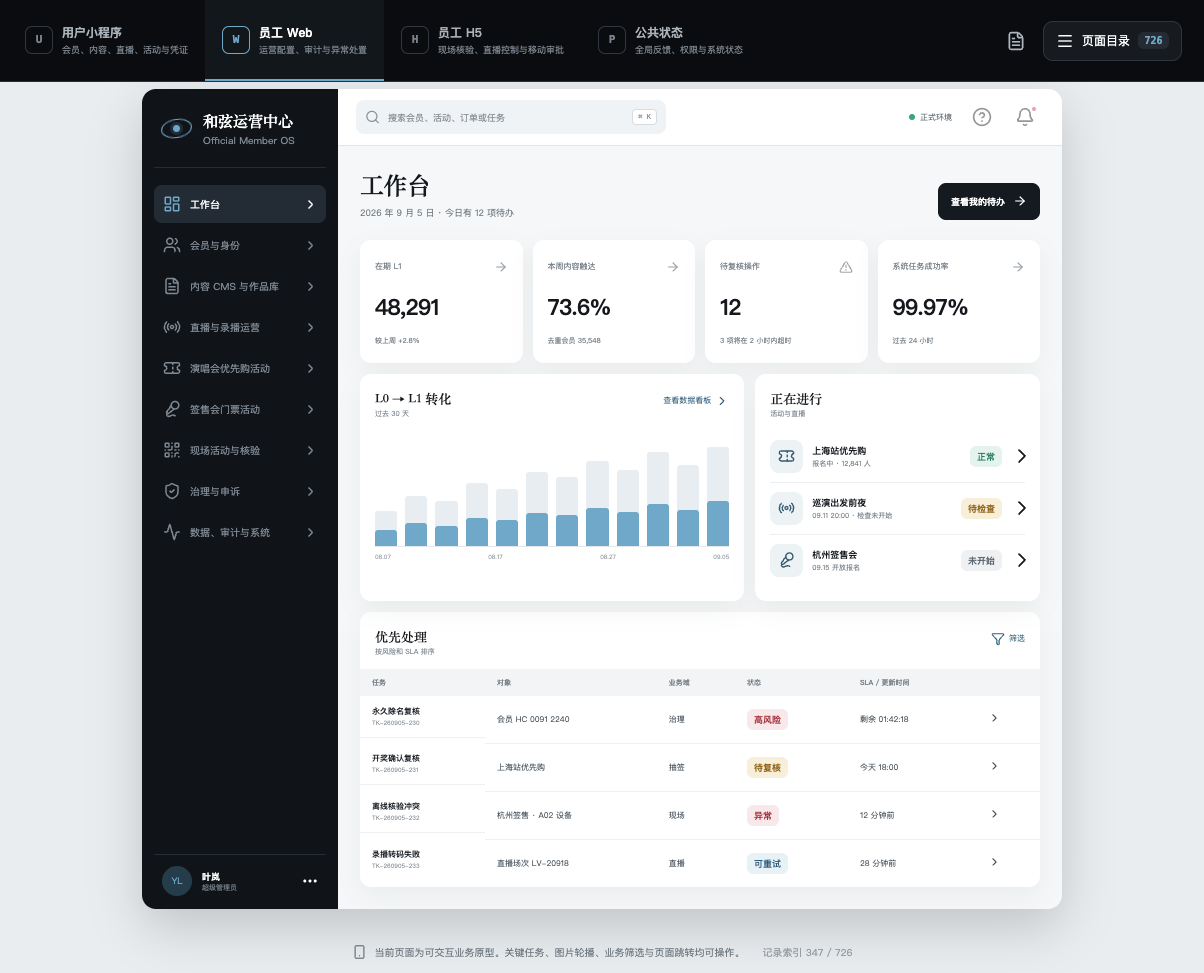Screen dimensions: 1204x973
Task: Open the document icon in top bar
Action: pos(1015,41)
